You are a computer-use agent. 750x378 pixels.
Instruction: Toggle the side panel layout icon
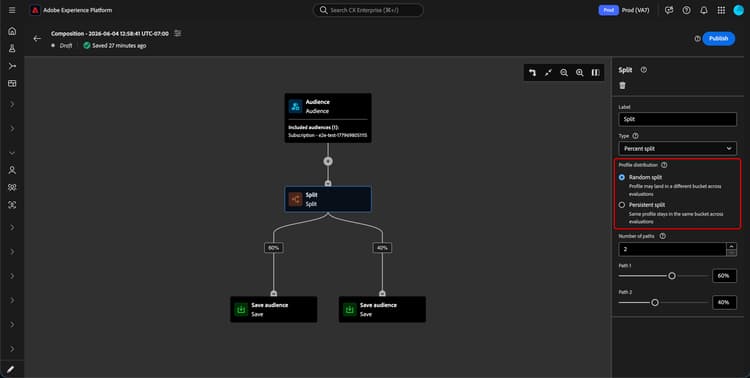click(x=596, y=73)
